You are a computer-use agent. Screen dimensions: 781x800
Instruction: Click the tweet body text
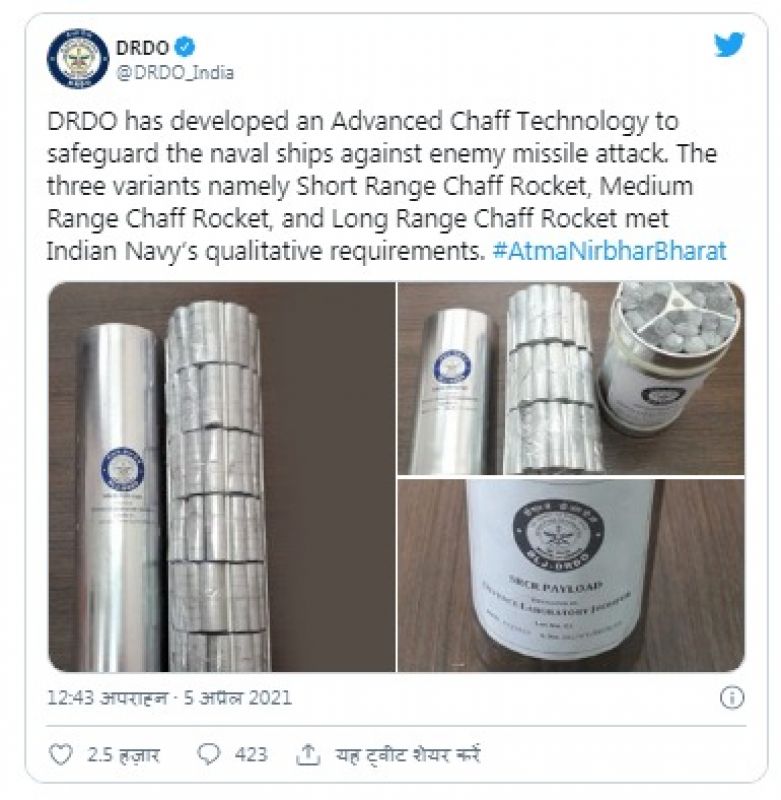[386, 186]
